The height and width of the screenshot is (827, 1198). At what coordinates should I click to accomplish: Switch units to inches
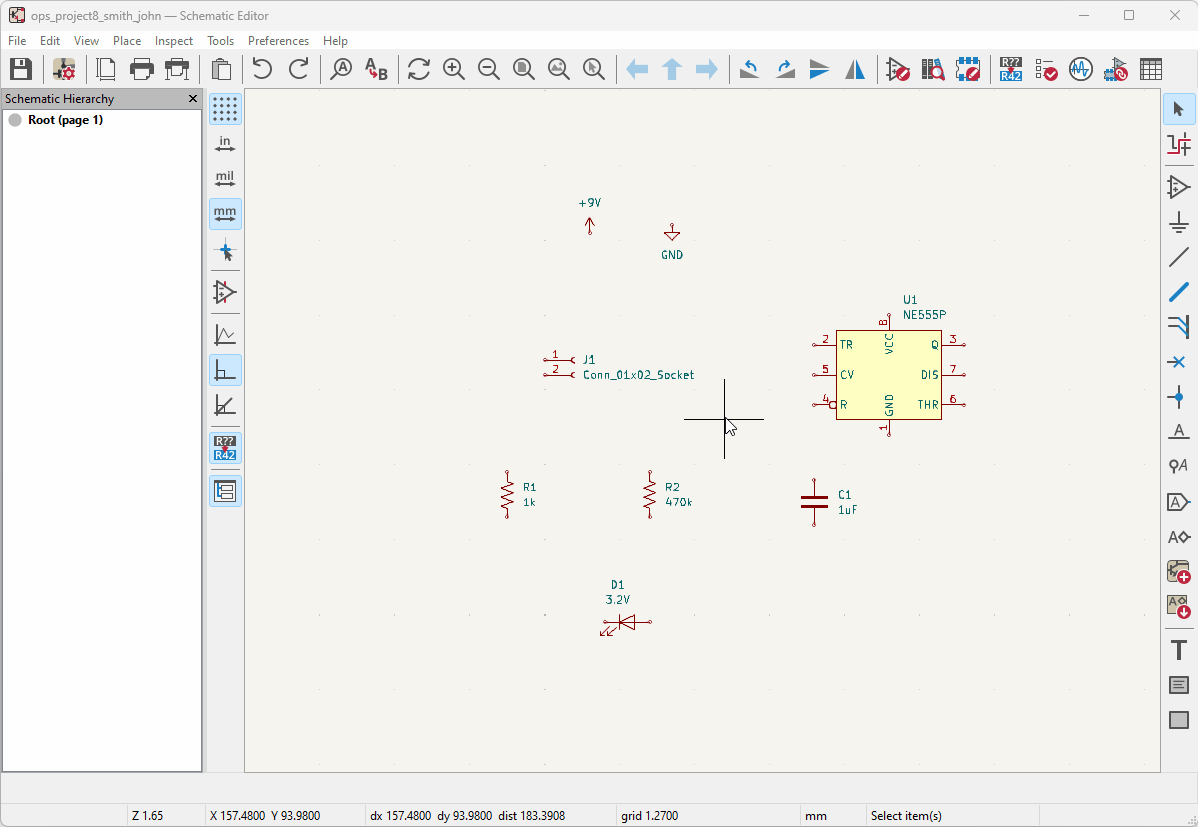(x=225, y=144)
